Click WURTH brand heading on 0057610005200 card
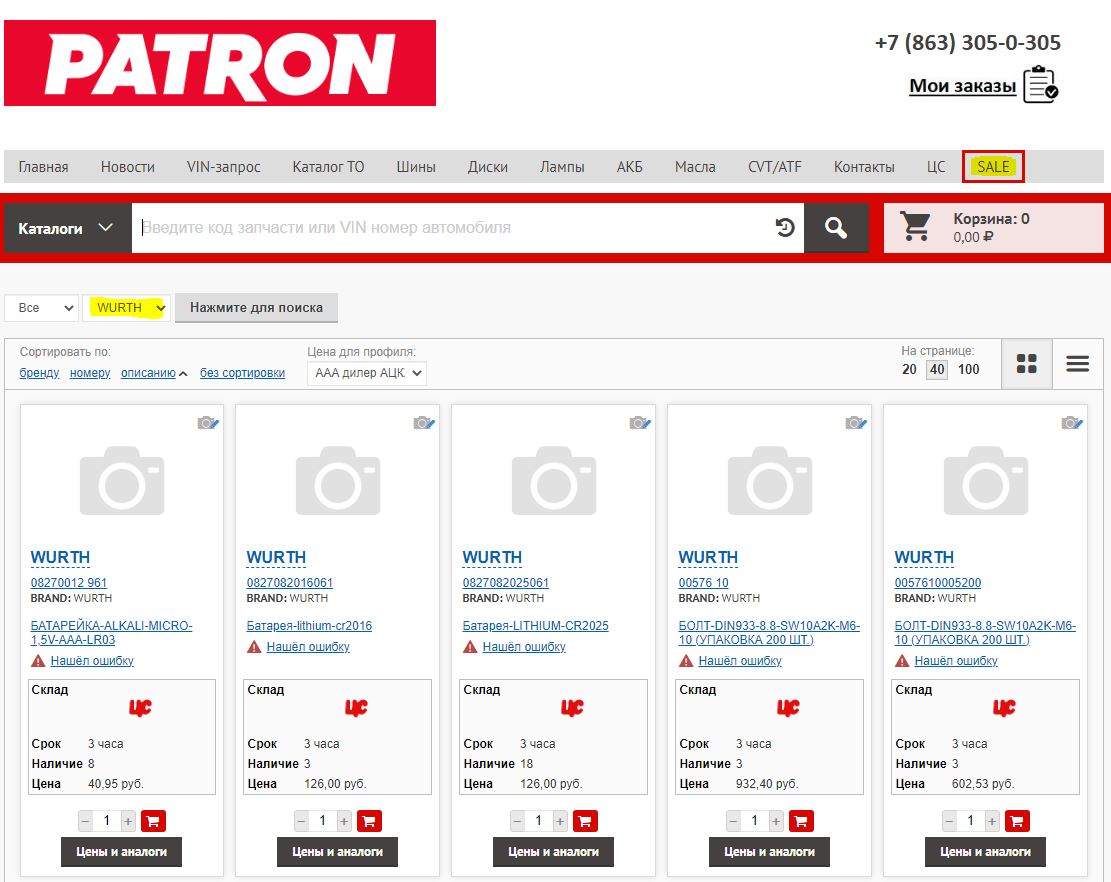 coord(924,558)
